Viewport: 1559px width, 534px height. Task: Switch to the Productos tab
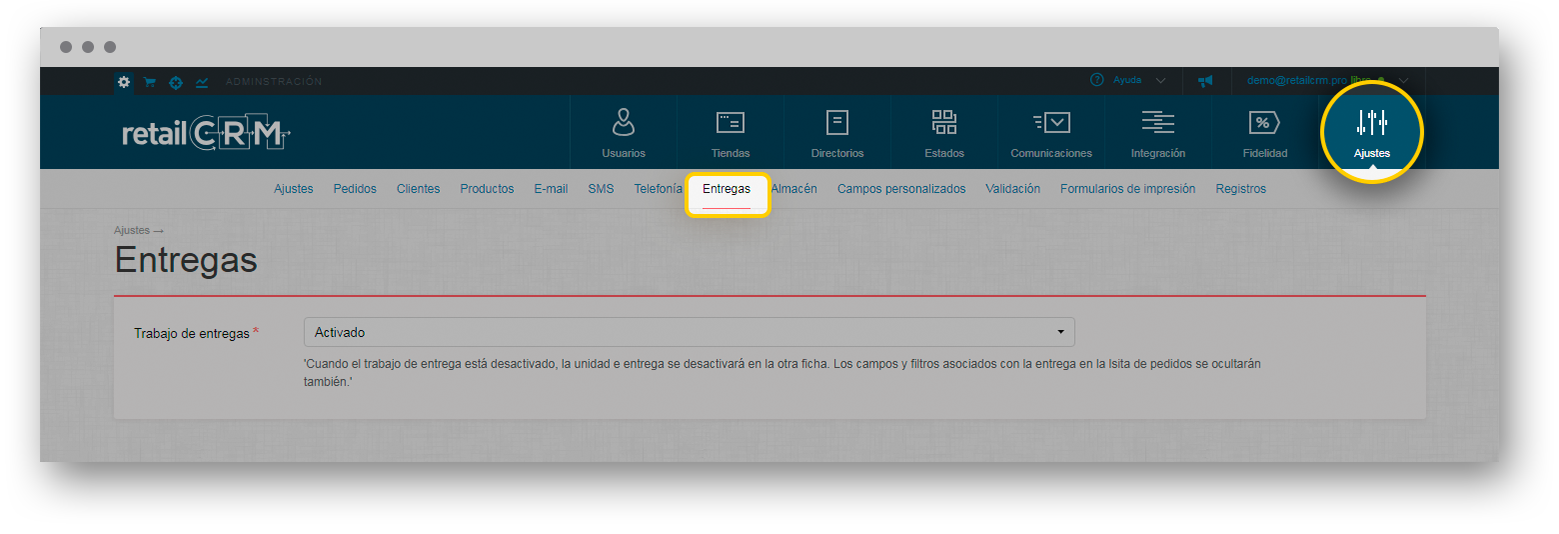point(487,189)
